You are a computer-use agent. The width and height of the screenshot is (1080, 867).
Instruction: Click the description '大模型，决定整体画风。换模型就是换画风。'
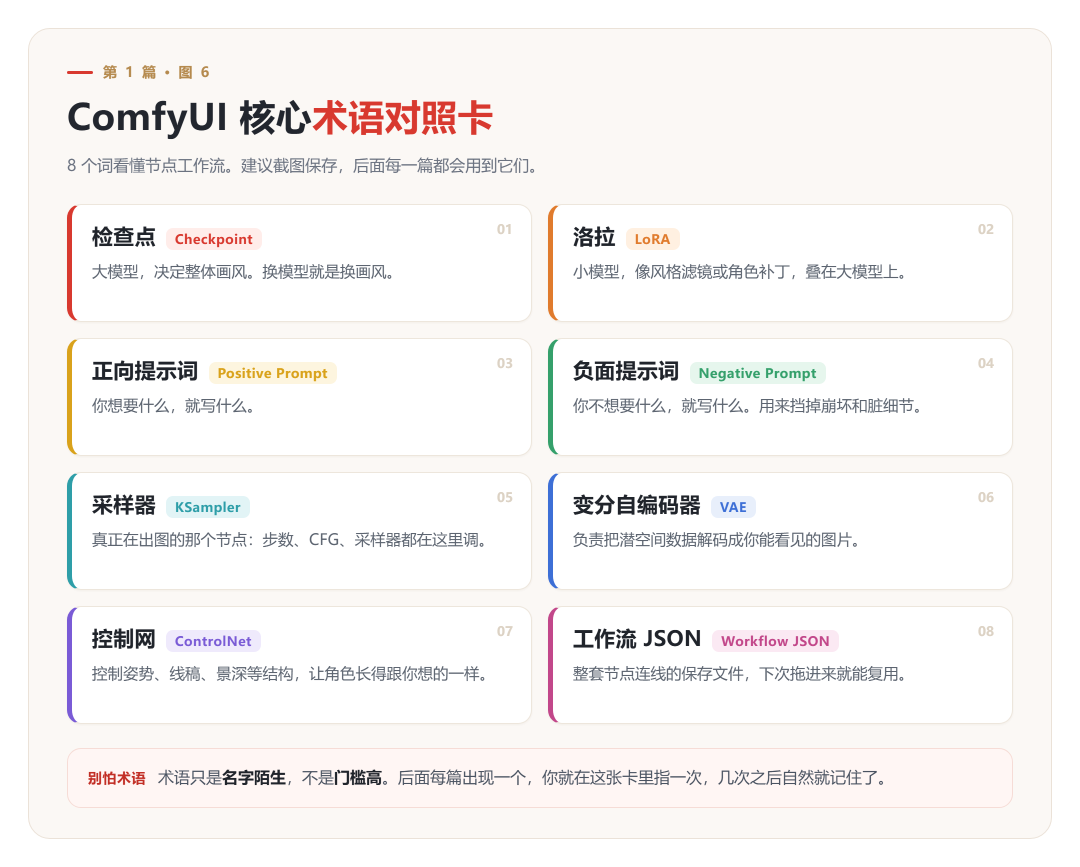242,272
